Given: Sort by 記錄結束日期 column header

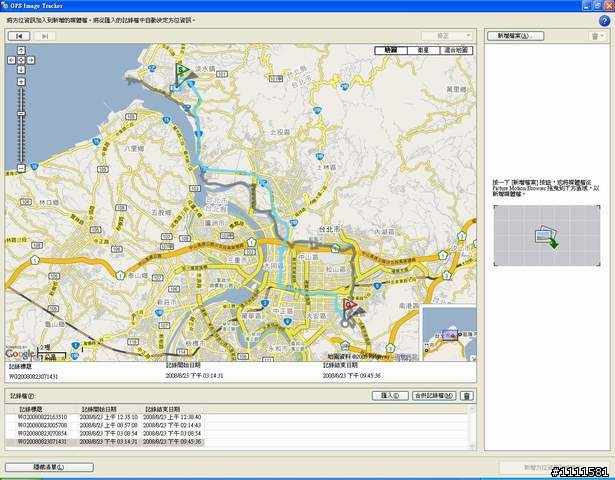Looking at the screenshot, I should tap(163, 409).
